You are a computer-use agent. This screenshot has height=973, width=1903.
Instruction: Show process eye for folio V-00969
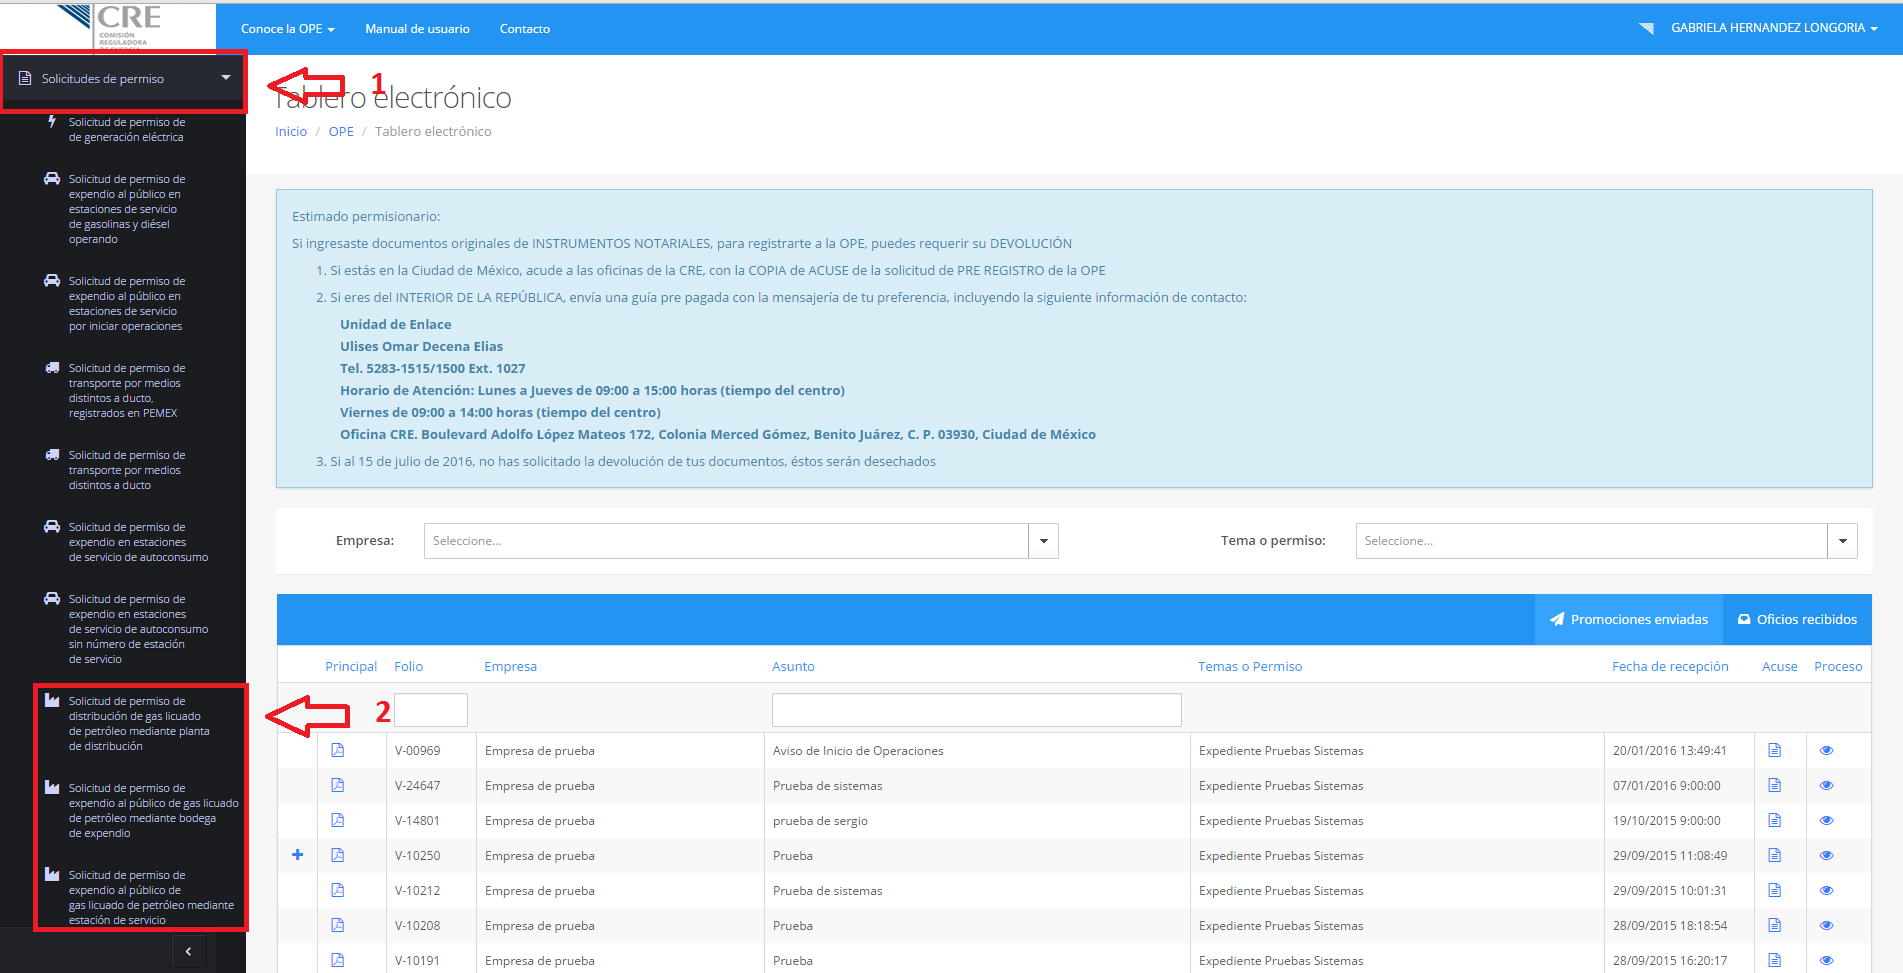click(1826, 750)
